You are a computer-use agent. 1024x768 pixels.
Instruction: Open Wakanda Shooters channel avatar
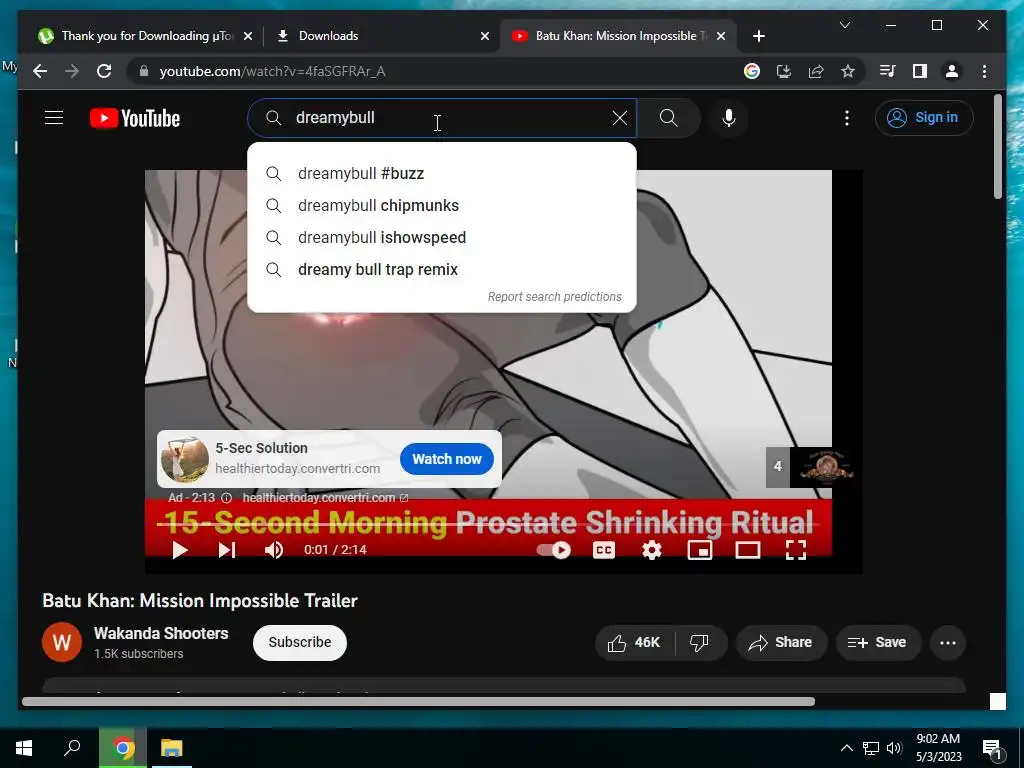pyautogui.click(x=62, y=642)
